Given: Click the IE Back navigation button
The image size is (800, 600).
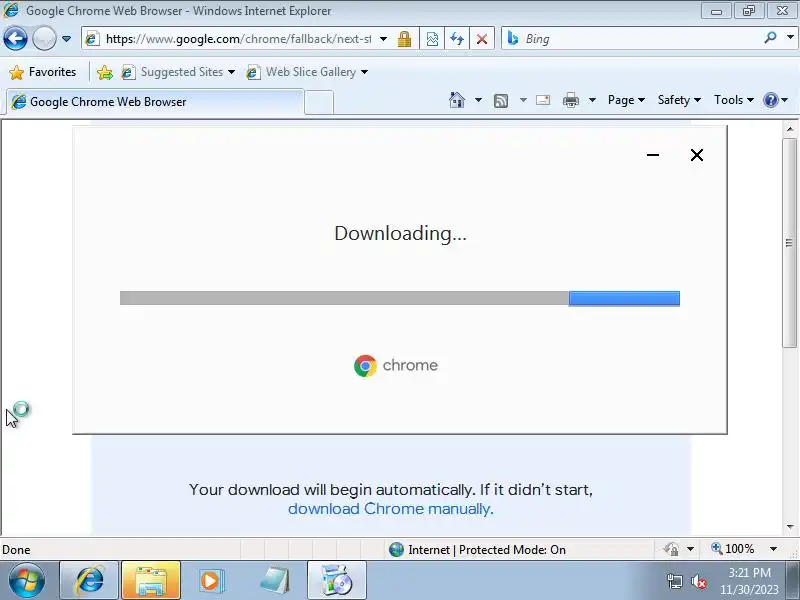Looking at the screenshot, I should [15, 38].
